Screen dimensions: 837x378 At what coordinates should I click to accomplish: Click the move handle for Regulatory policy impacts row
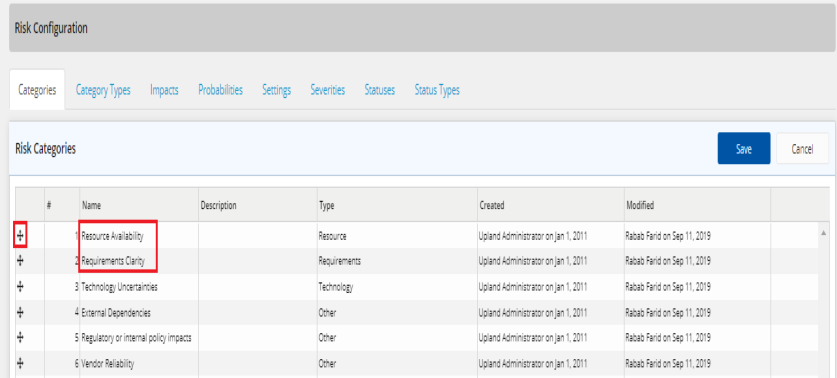[20, 338]
